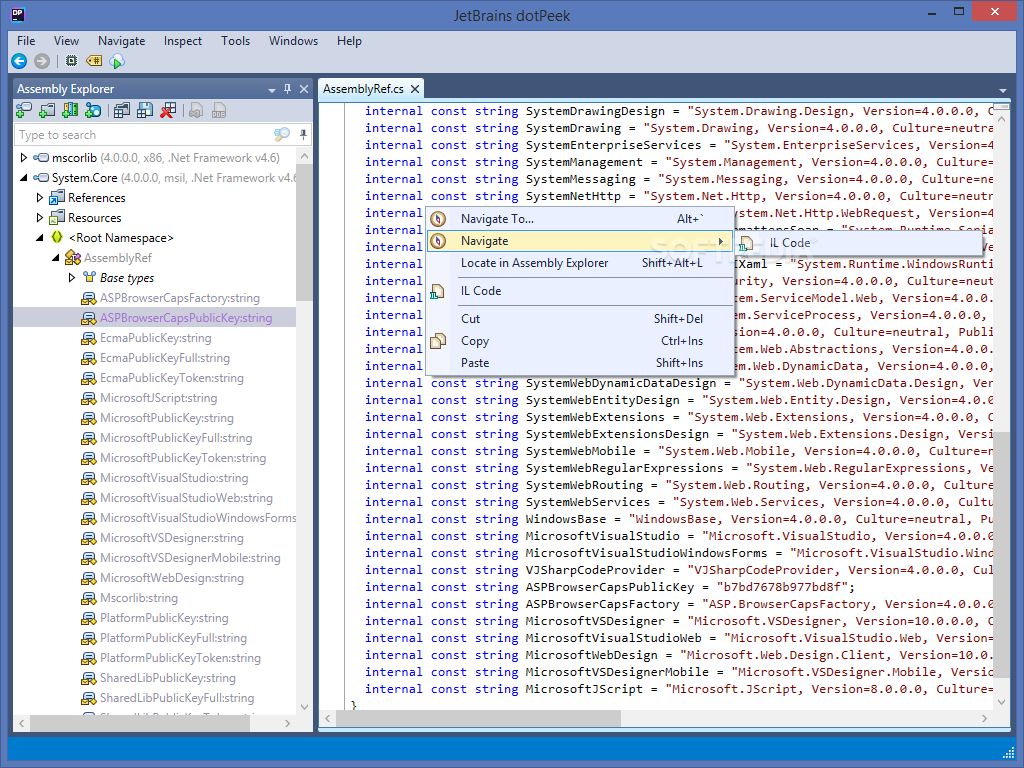Click the Export to Project icon
Viewport: 1024px width, 768px height.
[196, 110]
